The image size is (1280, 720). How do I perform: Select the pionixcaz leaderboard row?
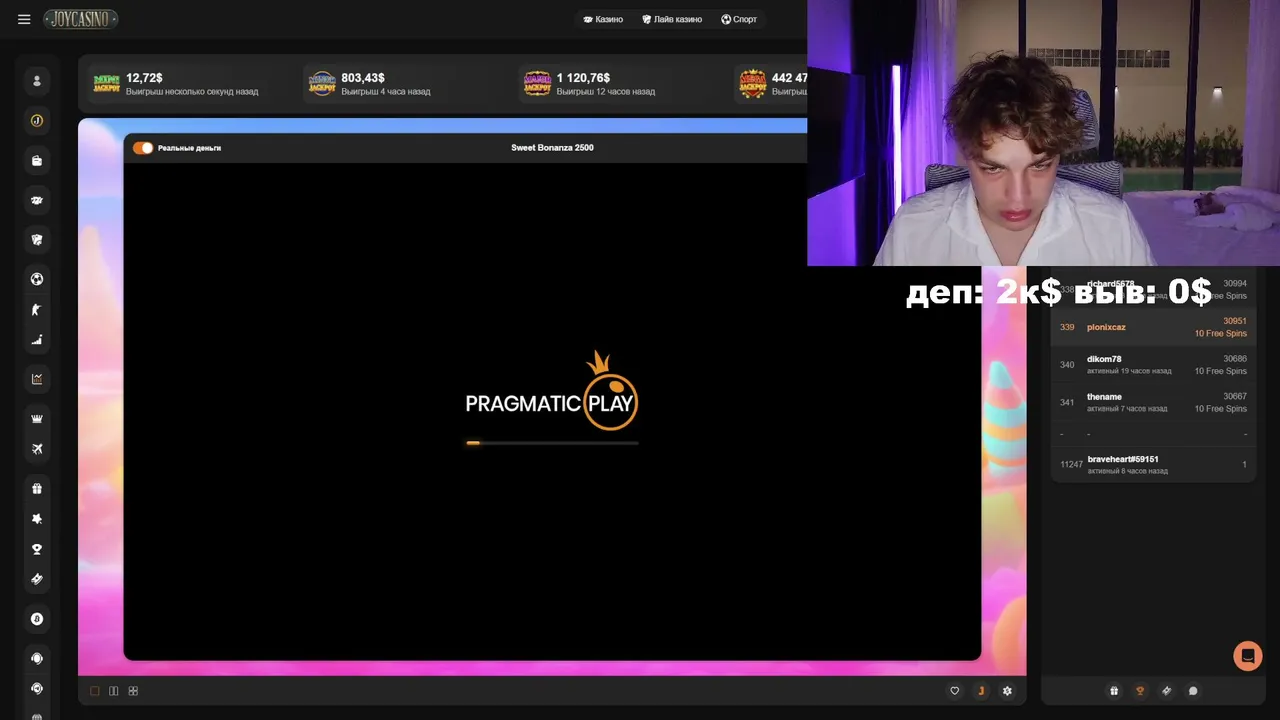pos(1153,327)
